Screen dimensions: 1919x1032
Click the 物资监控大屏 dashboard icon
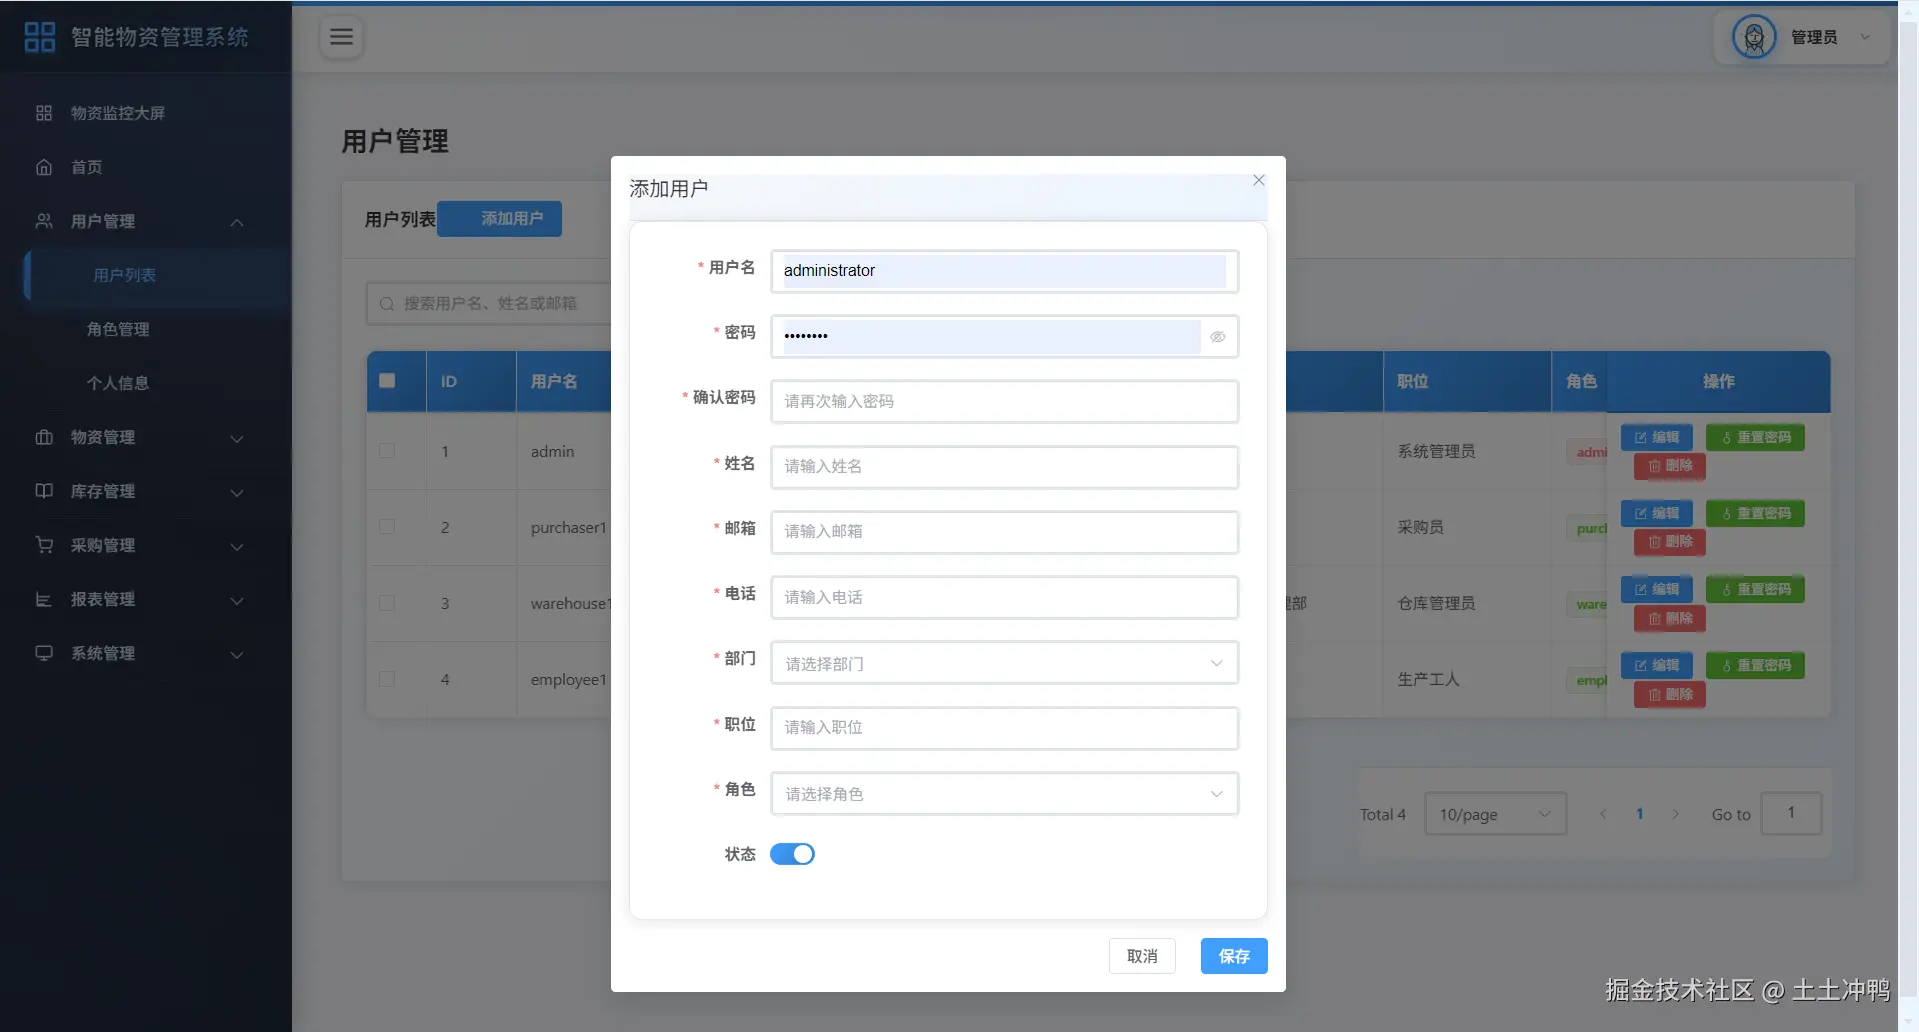point(44,113)
